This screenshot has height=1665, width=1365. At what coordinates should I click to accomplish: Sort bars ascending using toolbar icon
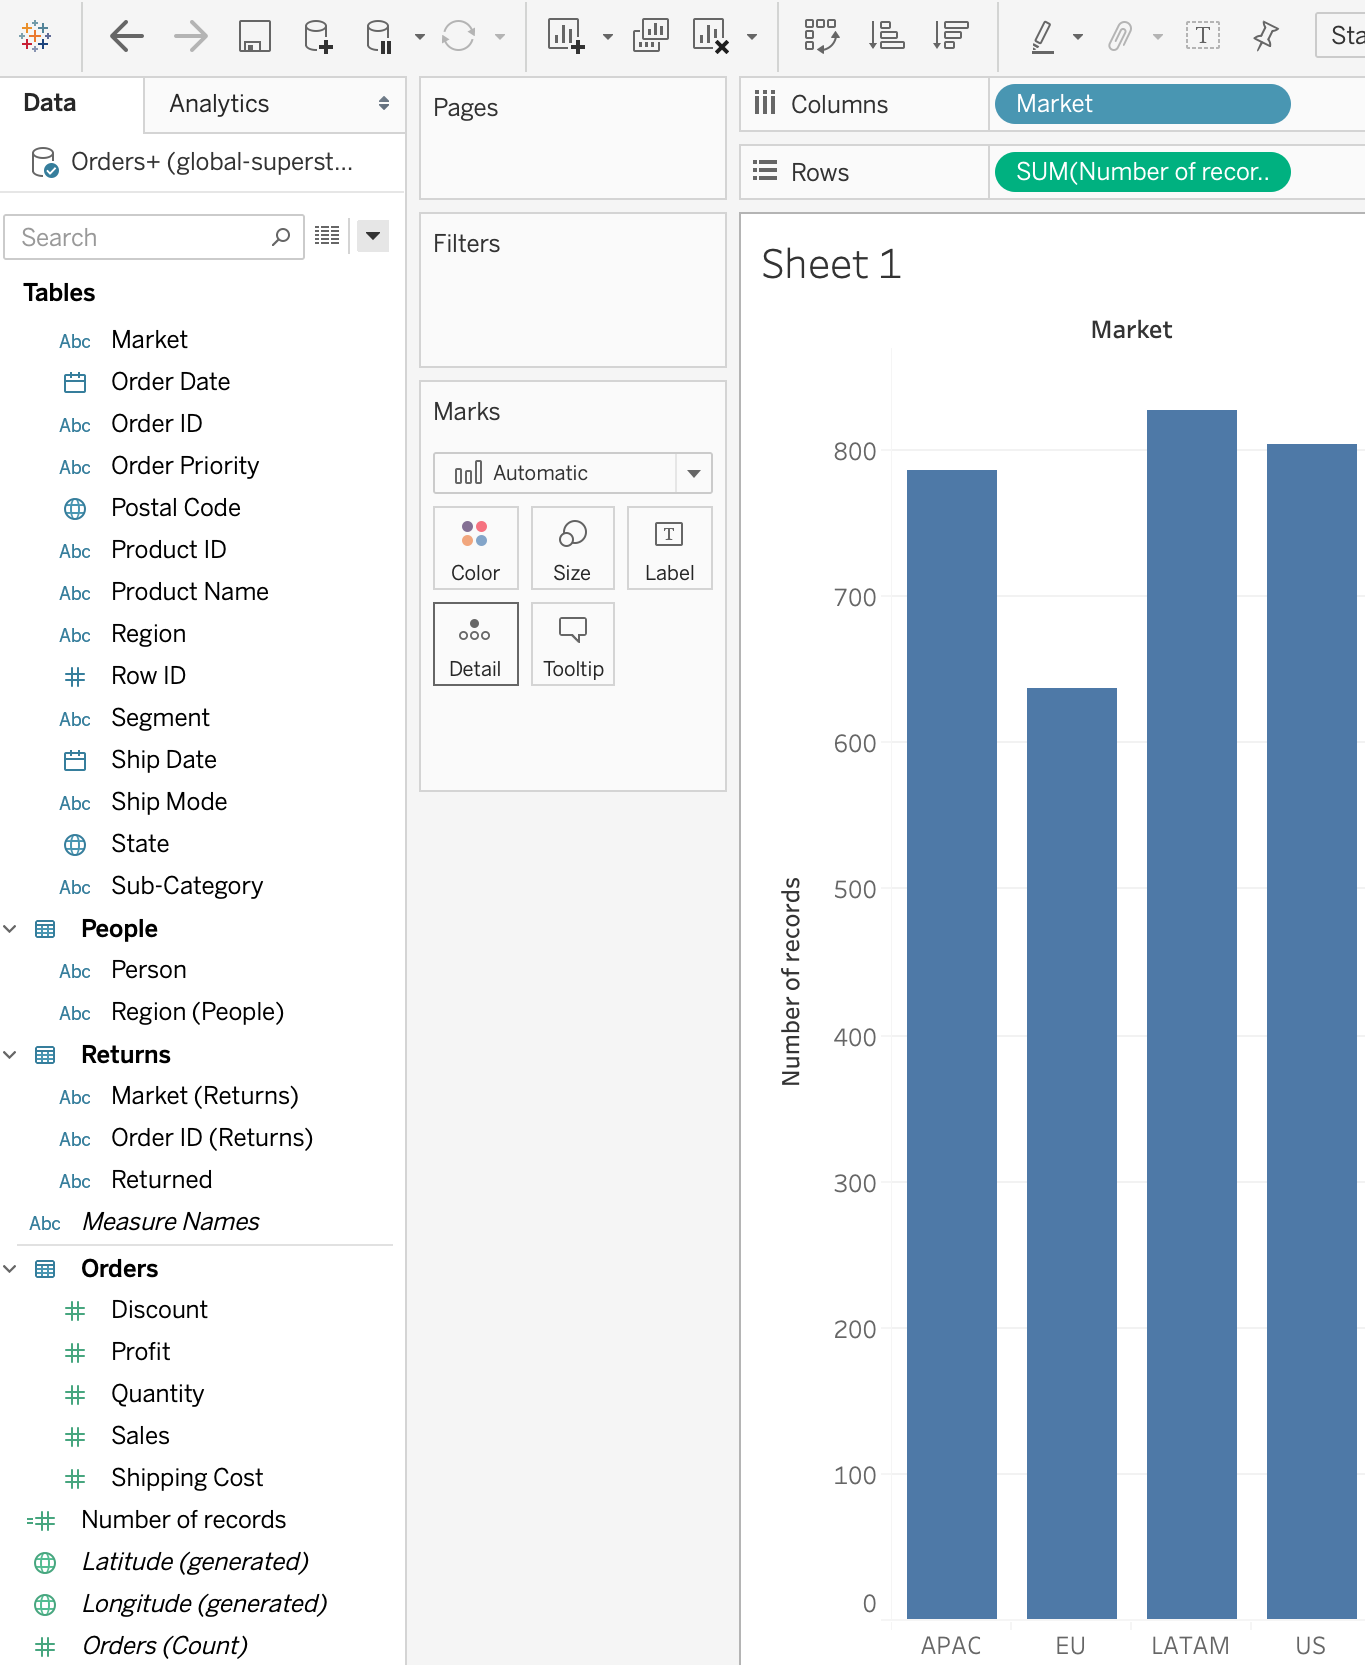pos(886,37)
